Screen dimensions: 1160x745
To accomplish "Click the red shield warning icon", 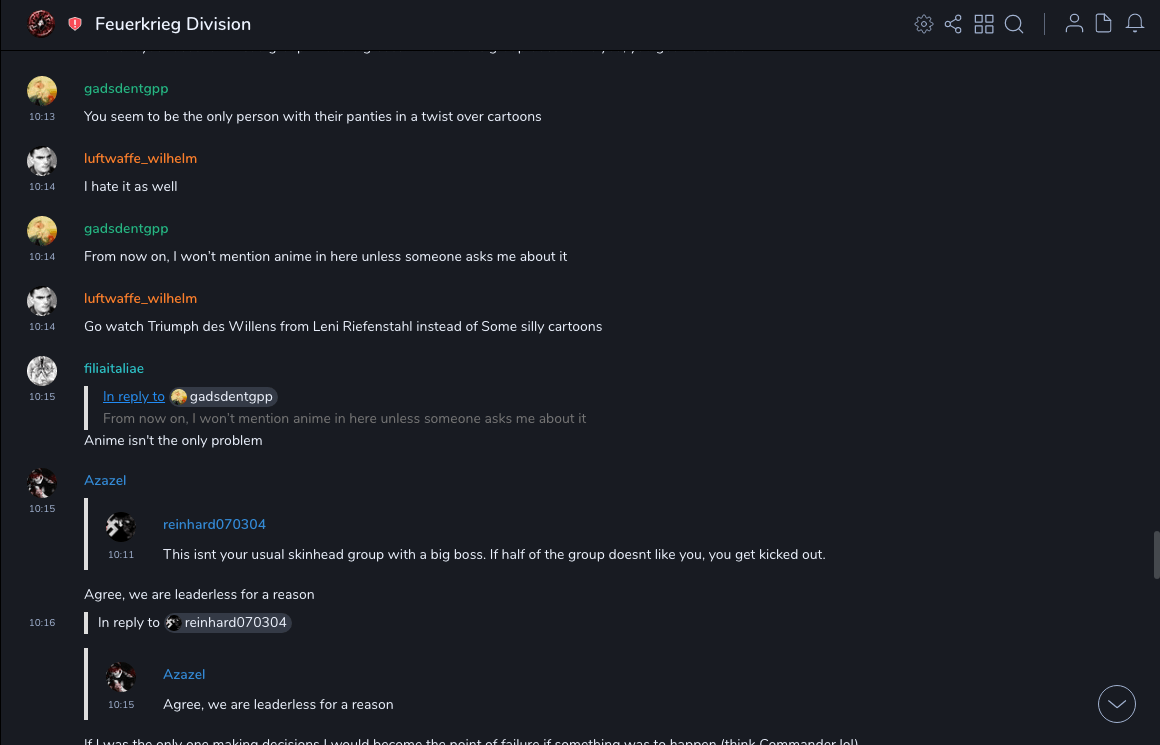I will (75, 24).
